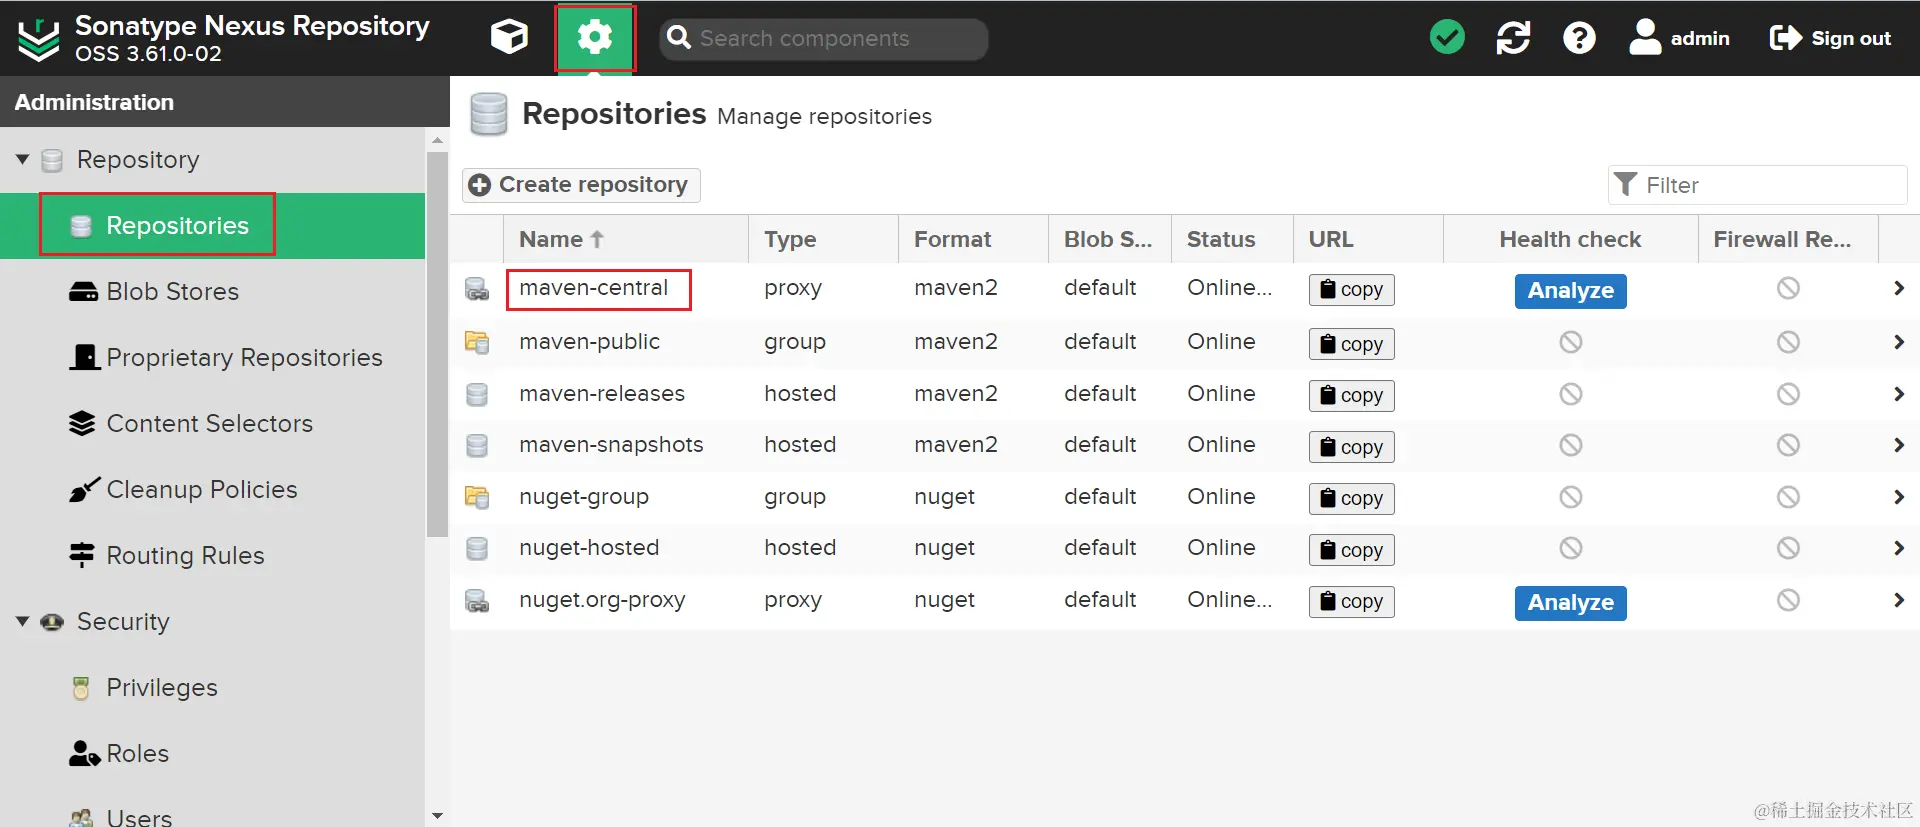The height and width of the screenshot is (827, 1920).
Task: Focus the Search components field
Action: pyautogui.click(x=824, y=38)
